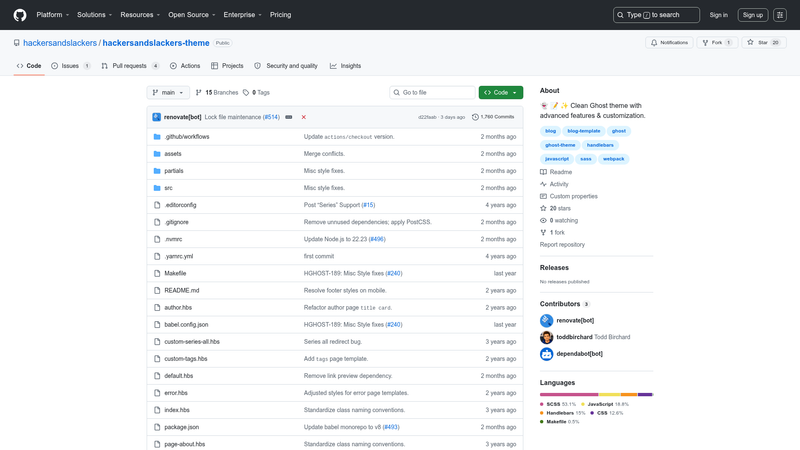Expand the Platform menu
The image size is (800, 450).
(53, 15)
